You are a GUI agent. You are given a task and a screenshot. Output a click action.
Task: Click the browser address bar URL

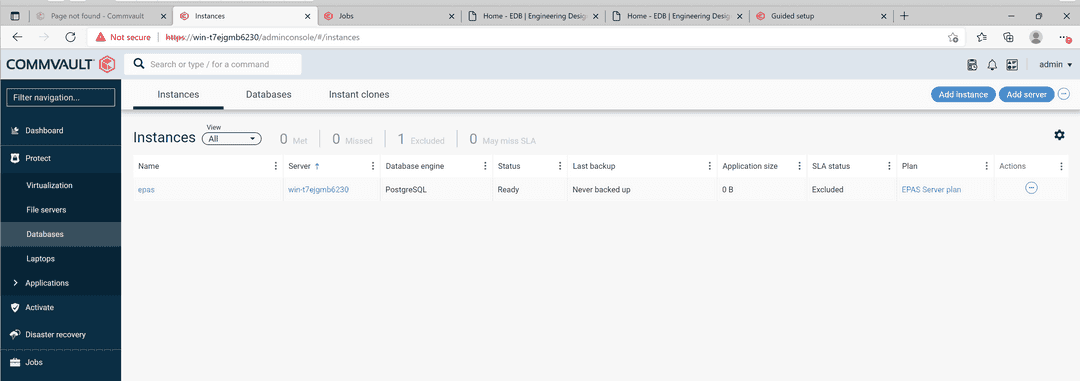[x=262, y=37]
